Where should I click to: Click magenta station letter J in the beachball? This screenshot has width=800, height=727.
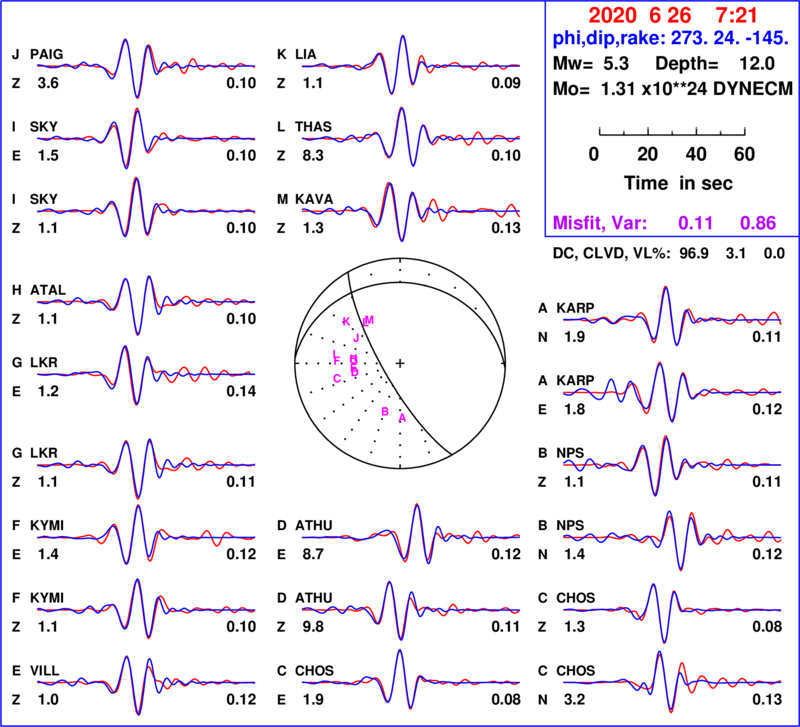click(x=356, y=338)
